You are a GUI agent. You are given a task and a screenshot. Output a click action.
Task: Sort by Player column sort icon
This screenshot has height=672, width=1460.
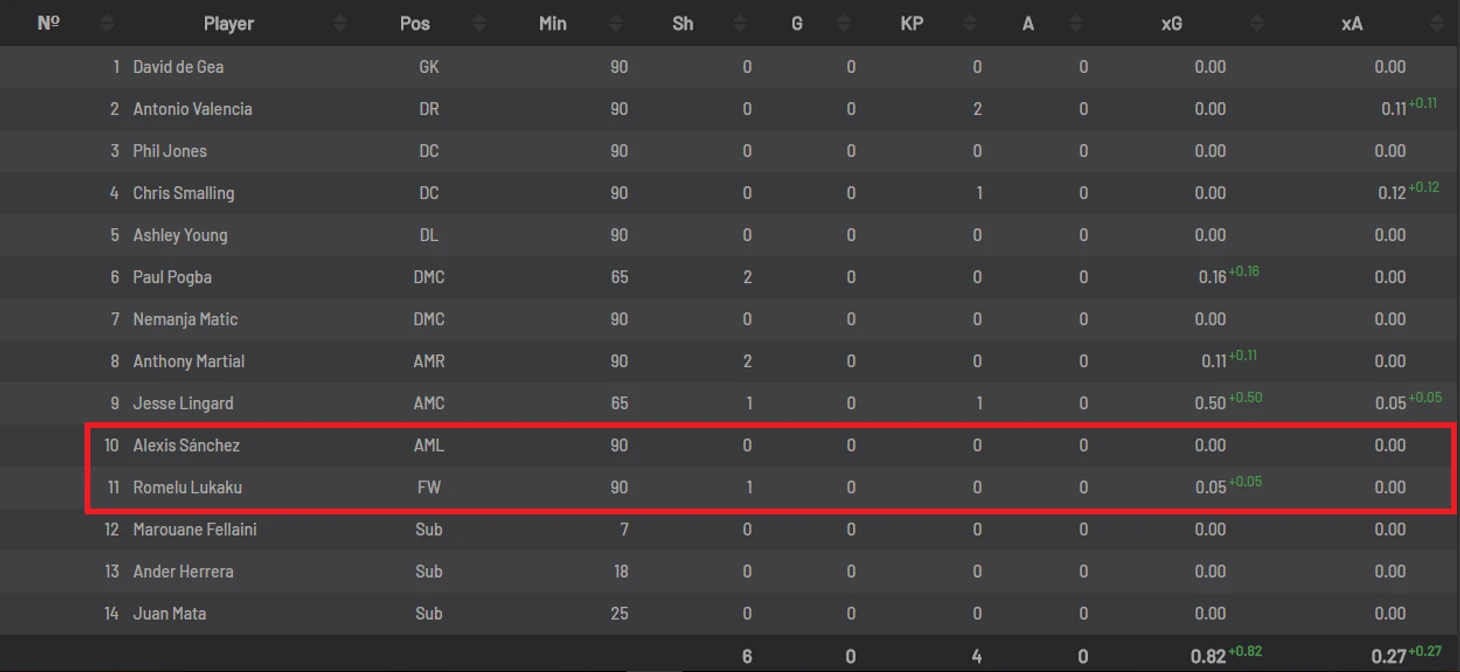tap(340, 23)
